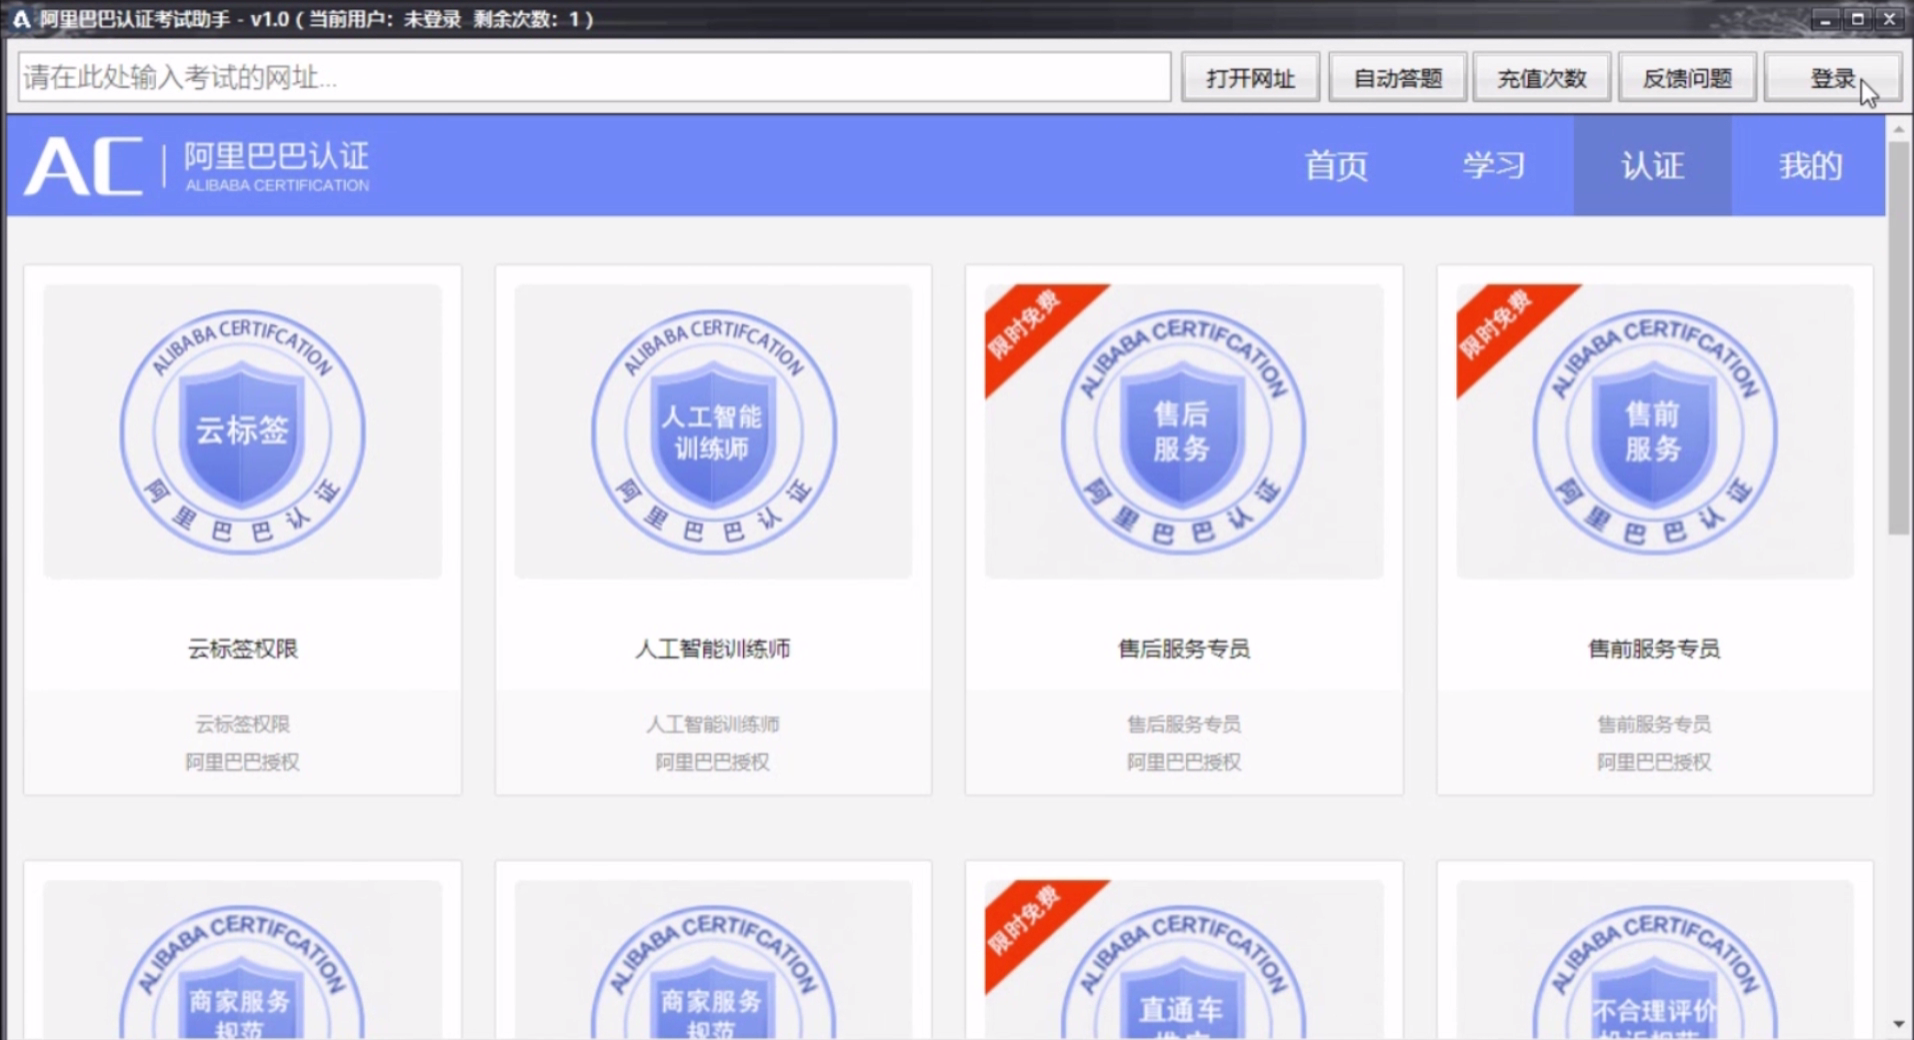1914x1040 pixels.
Task: Start 自动答题 button
Action: (1397, 78)
